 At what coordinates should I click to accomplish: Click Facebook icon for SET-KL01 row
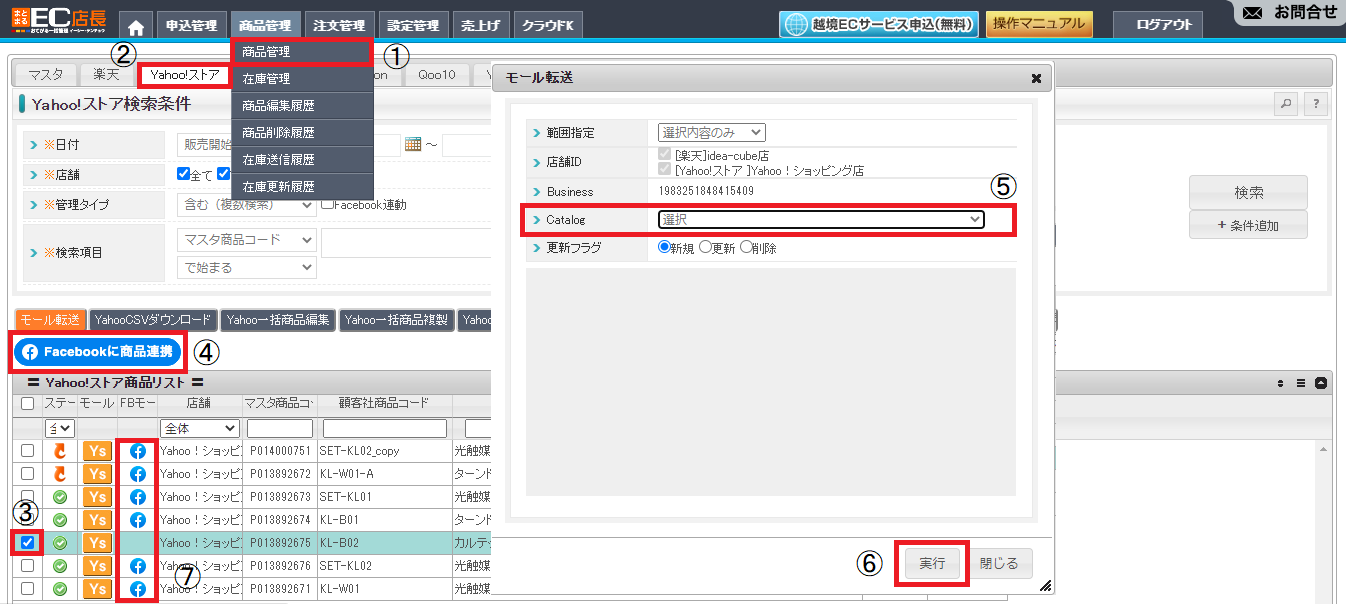[138, 497]
